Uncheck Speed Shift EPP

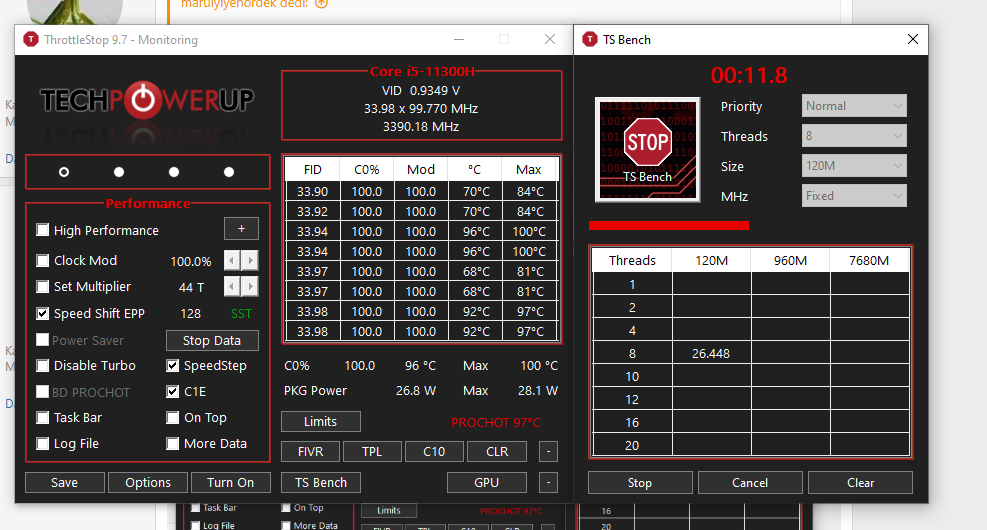(x=42, y=313)
